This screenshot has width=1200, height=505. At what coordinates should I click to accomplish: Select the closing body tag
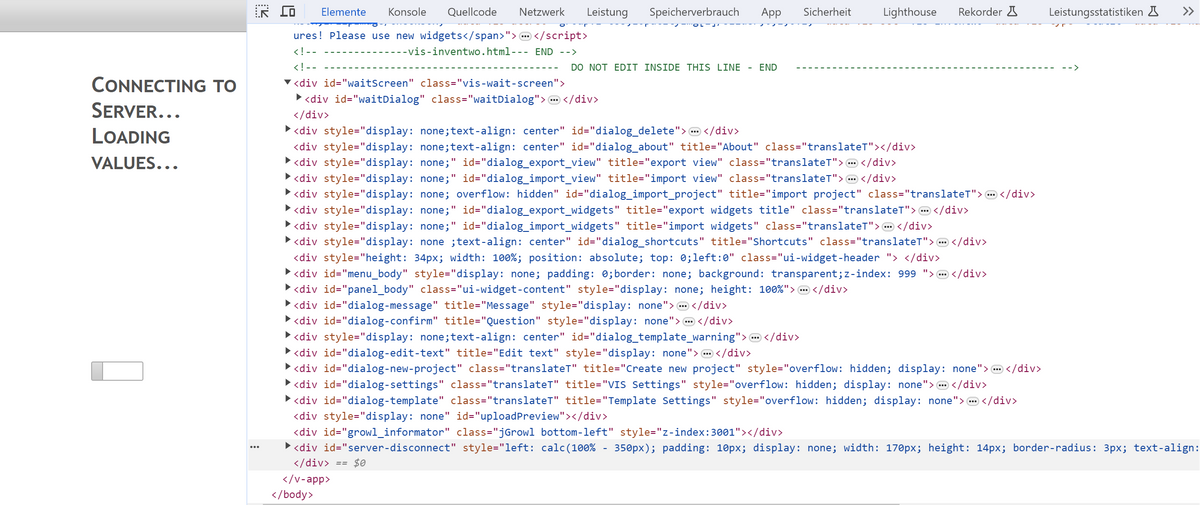pyautogui.click(x=291, y=494)
